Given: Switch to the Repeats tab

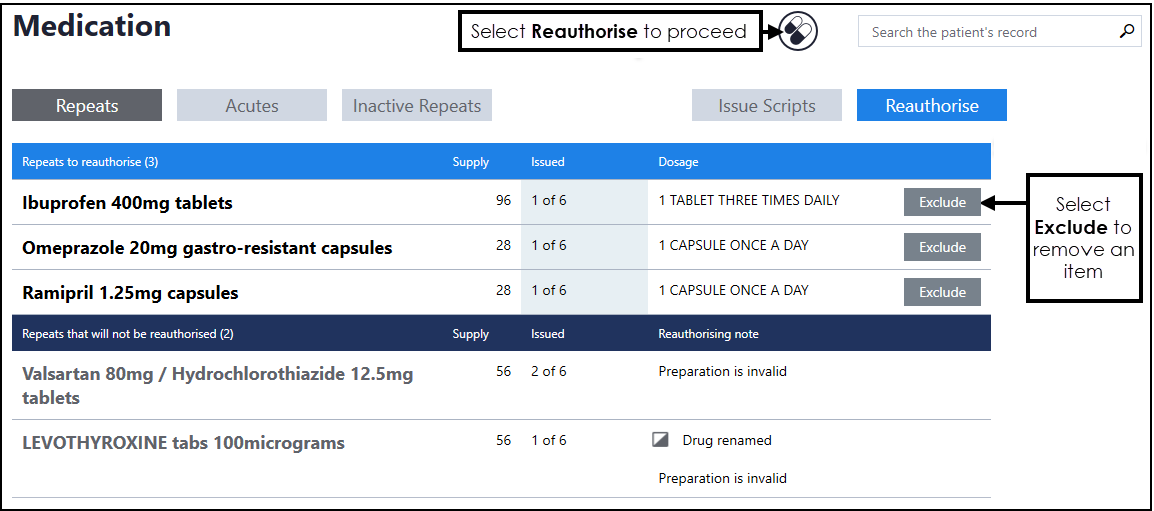Looking at the screenshot, I should [87, 106].
